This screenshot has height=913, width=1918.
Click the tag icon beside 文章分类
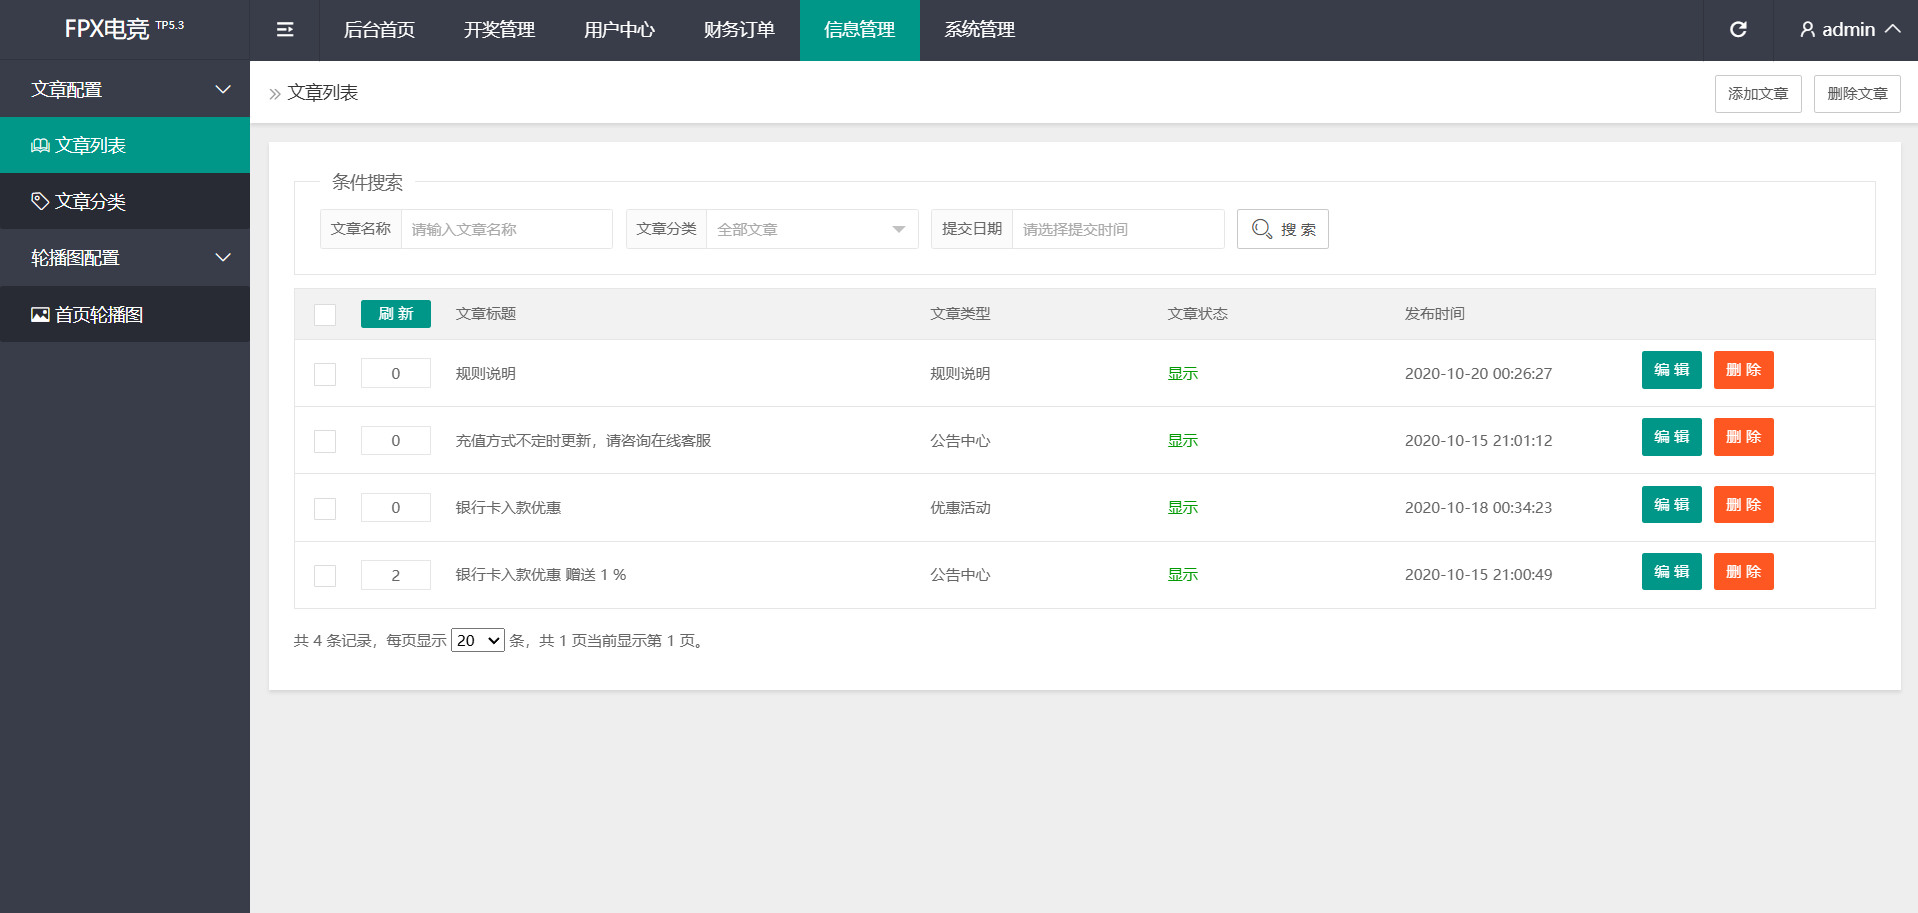pos(40,201)
